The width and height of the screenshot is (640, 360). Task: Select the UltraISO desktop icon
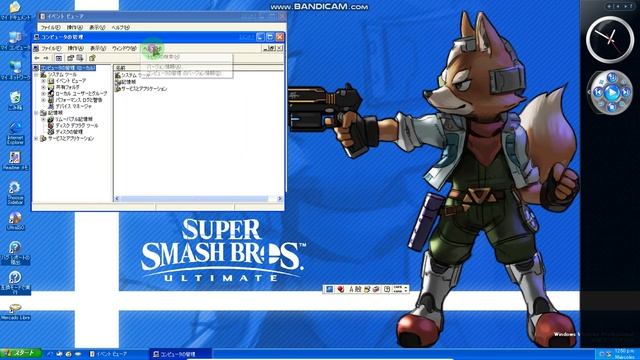(15, 221)
